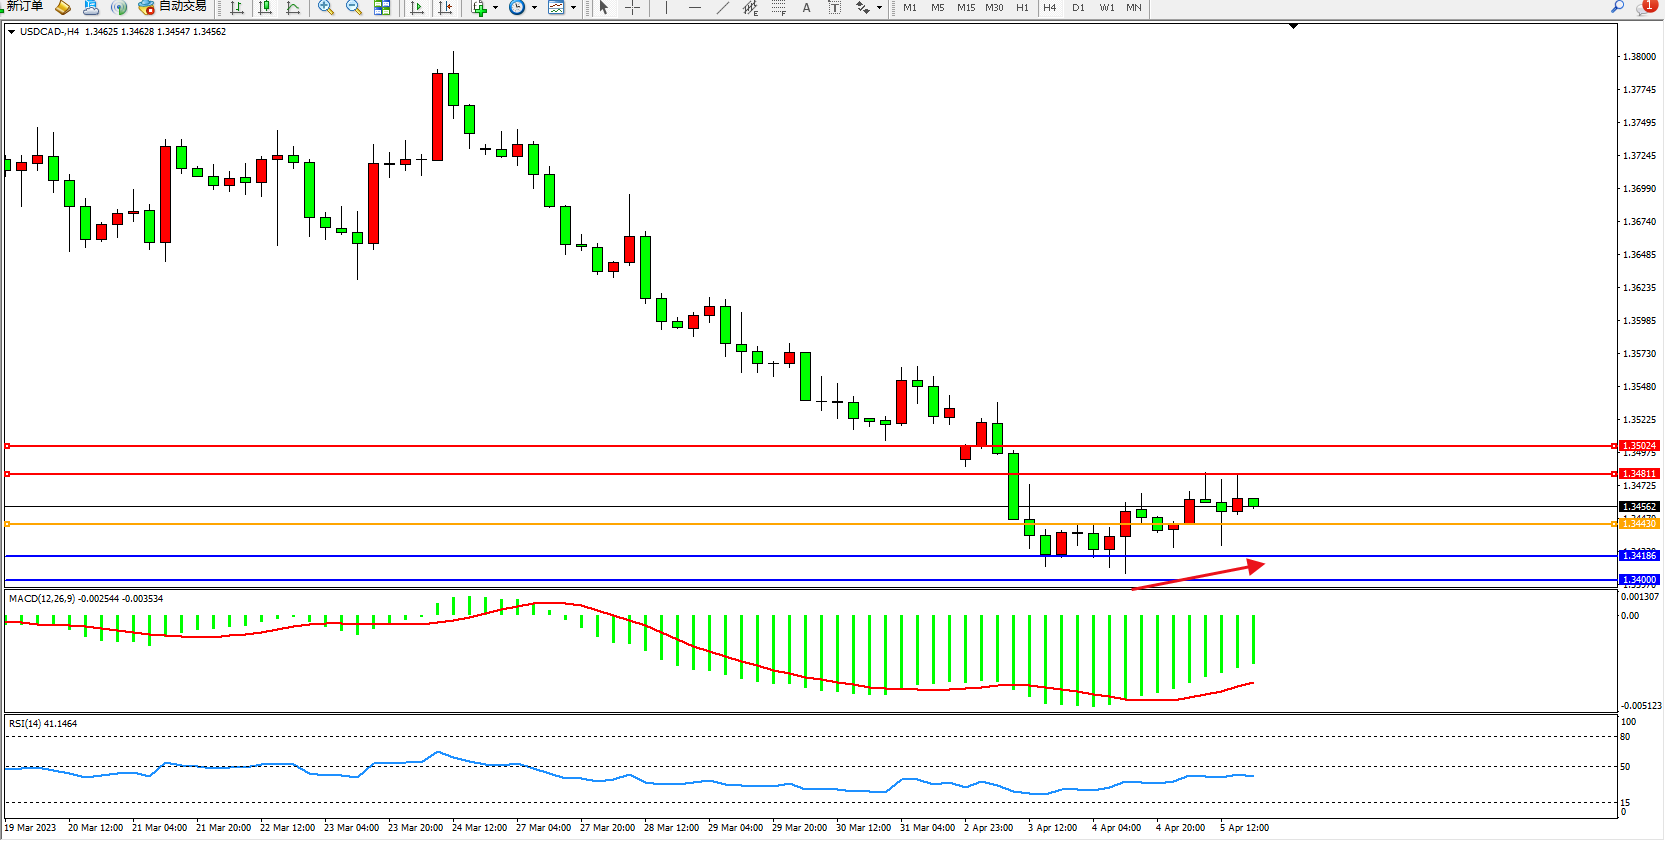Click the orange 1.34430 price level label
The height and width of the screenshot is (841, 1665).
point(1639,524)
